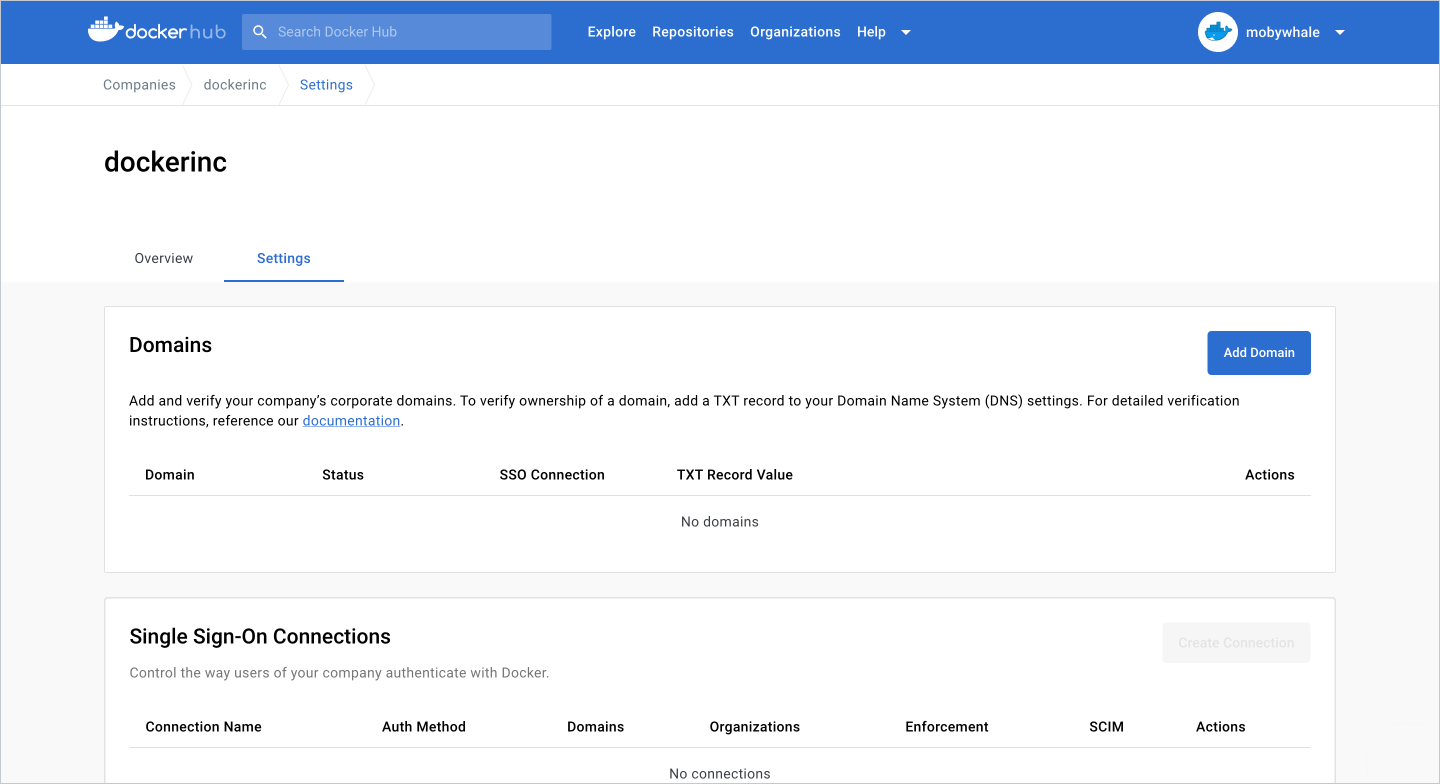The width and height of the screenshot is (1440, 784).
Task: Expand the mobywhale account dropdown arrow
Action: point(1340,32)
